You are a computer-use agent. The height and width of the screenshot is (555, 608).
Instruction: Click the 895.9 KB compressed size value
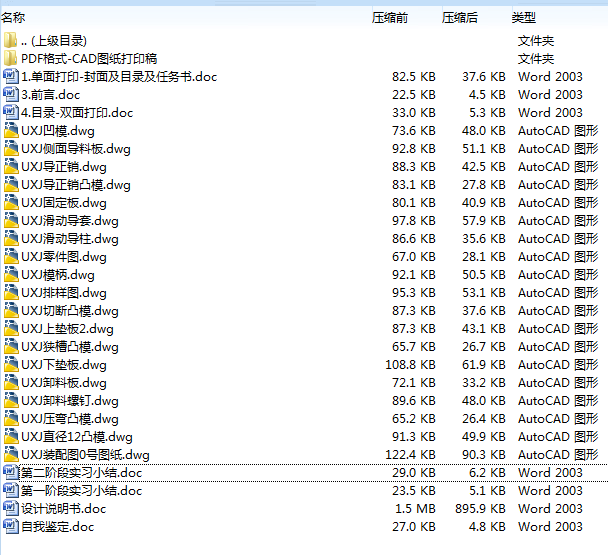pos(480,509)
